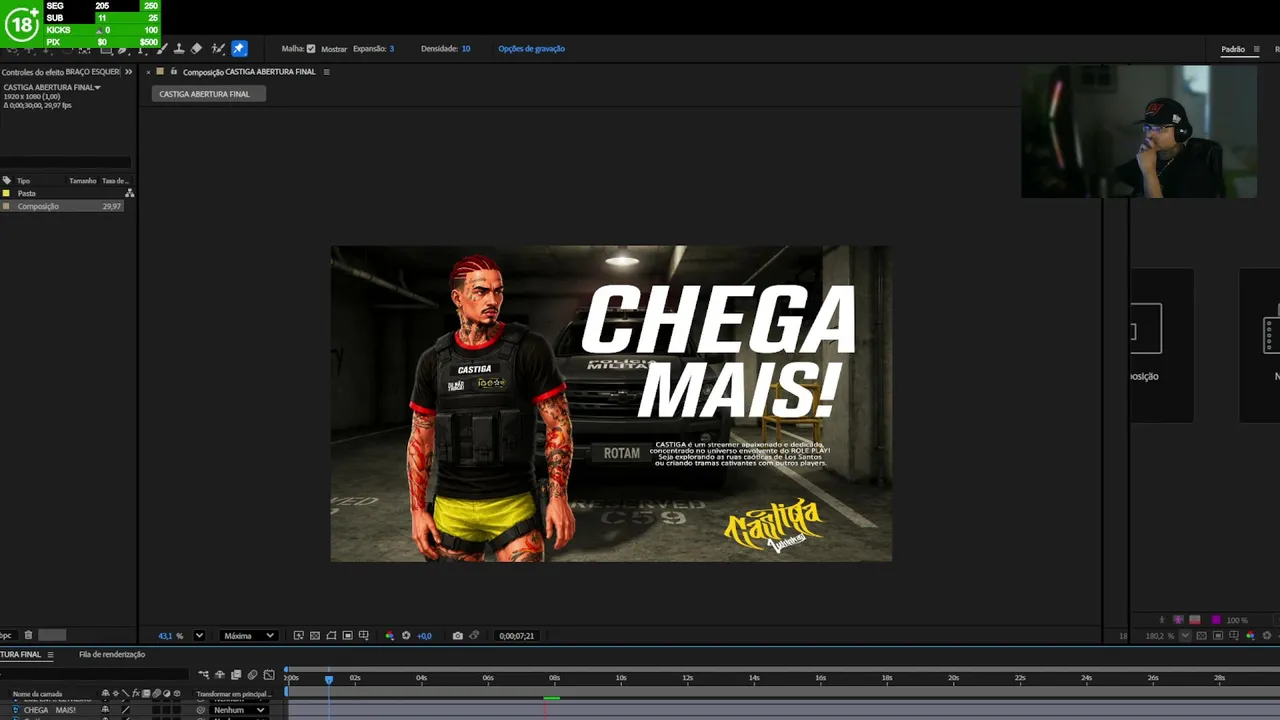The image size is (1280, 720).
Task: Open the Padrão workspace tab
Action: coord(1233,49)
